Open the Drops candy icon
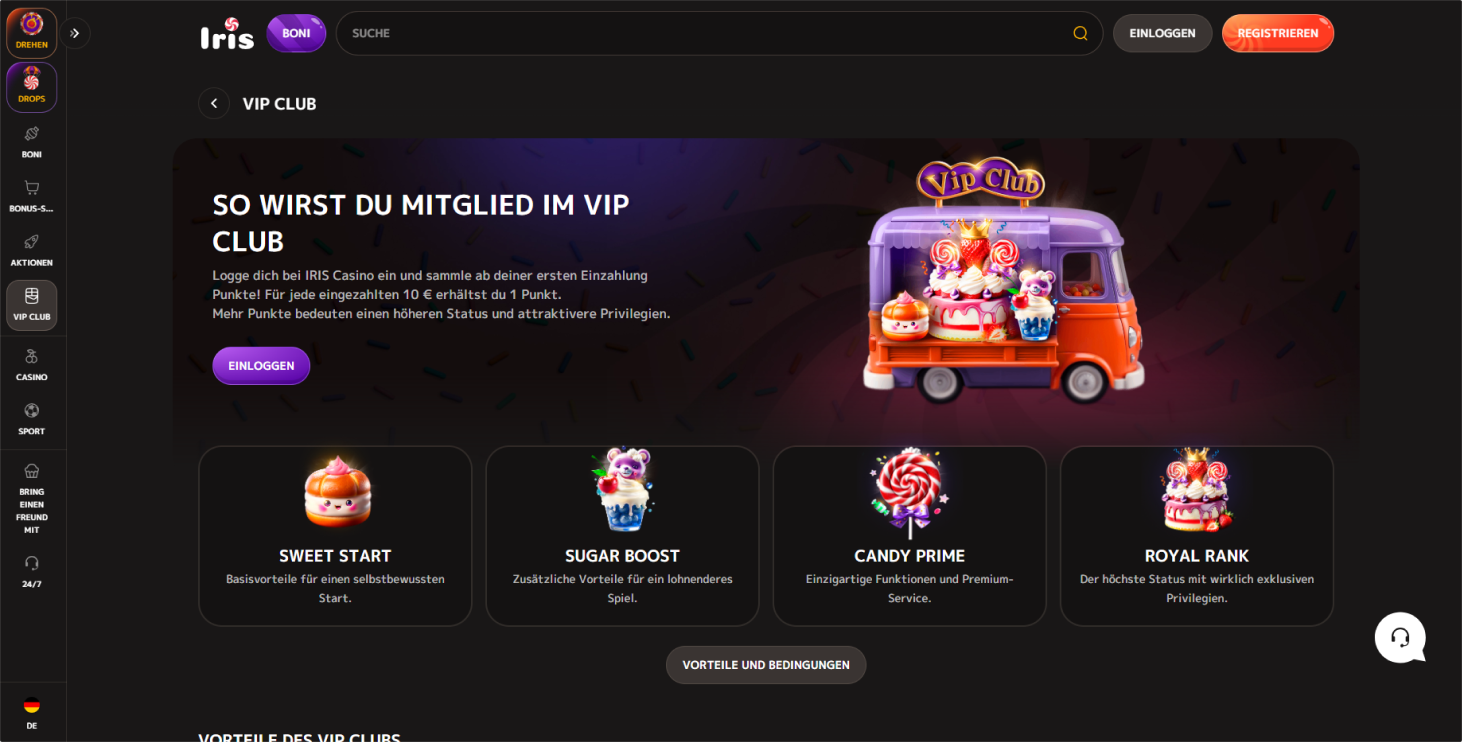This screenshot has height=742, width=1462. click(x=32, y=87)
